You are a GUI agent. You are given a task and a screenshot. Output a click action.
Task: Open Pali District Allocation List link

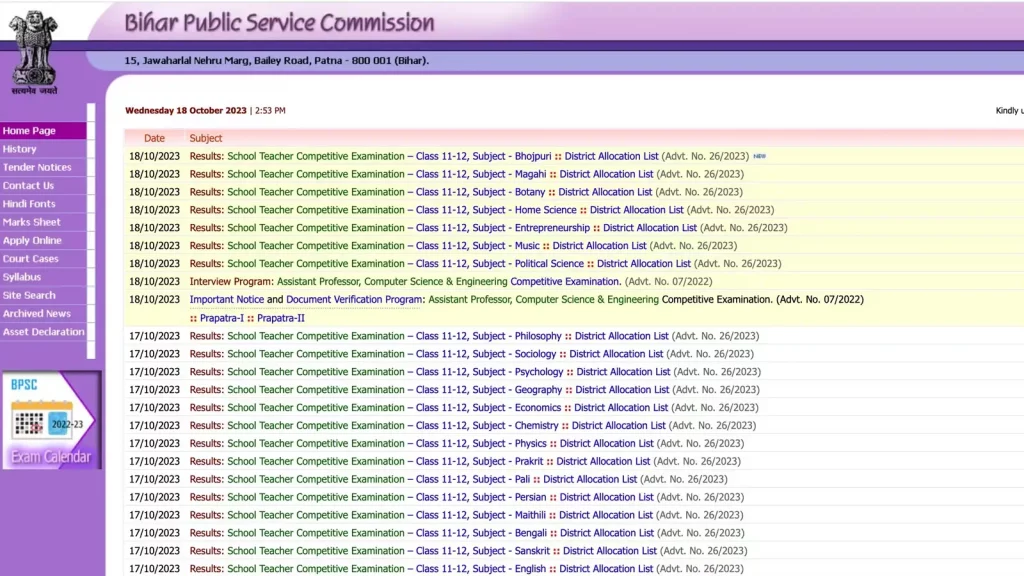(590, 479)
